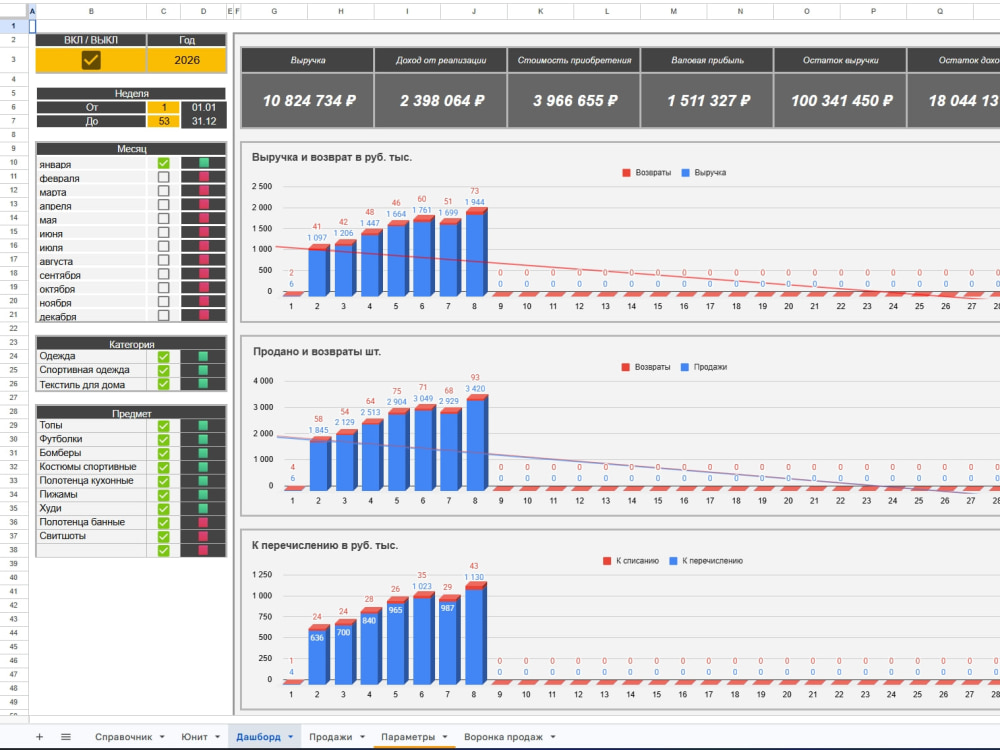Image resolution: width=1000 pixels, height=750 pixels.
Task: Open Воронка продаж tab dropdown arrow
Action: 553,737
